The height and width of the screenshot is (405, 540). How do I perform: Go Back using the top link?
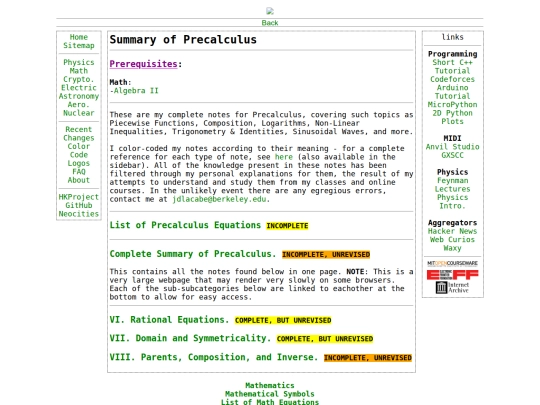point(270,23)
